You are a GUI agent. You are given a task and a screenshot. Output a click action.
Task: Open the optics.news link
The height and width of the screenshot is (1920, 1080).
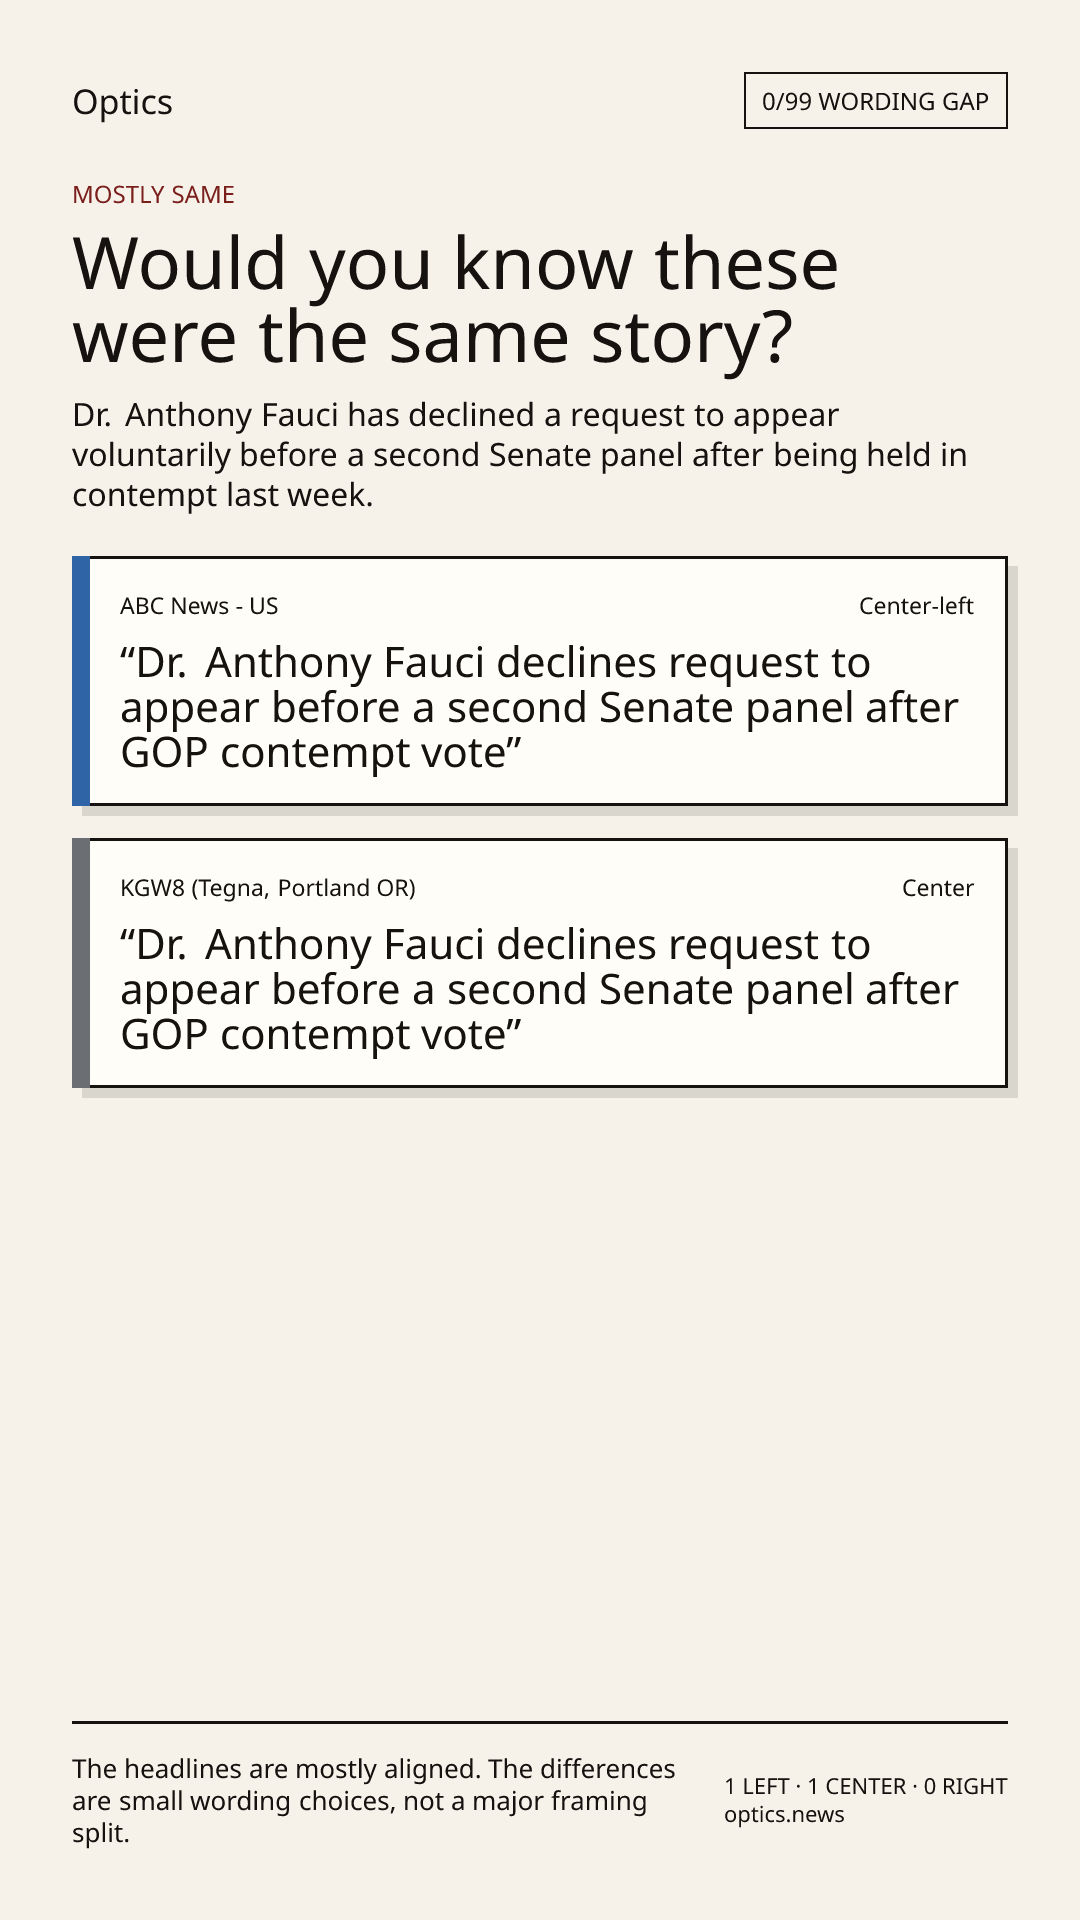coord(784,1815)
